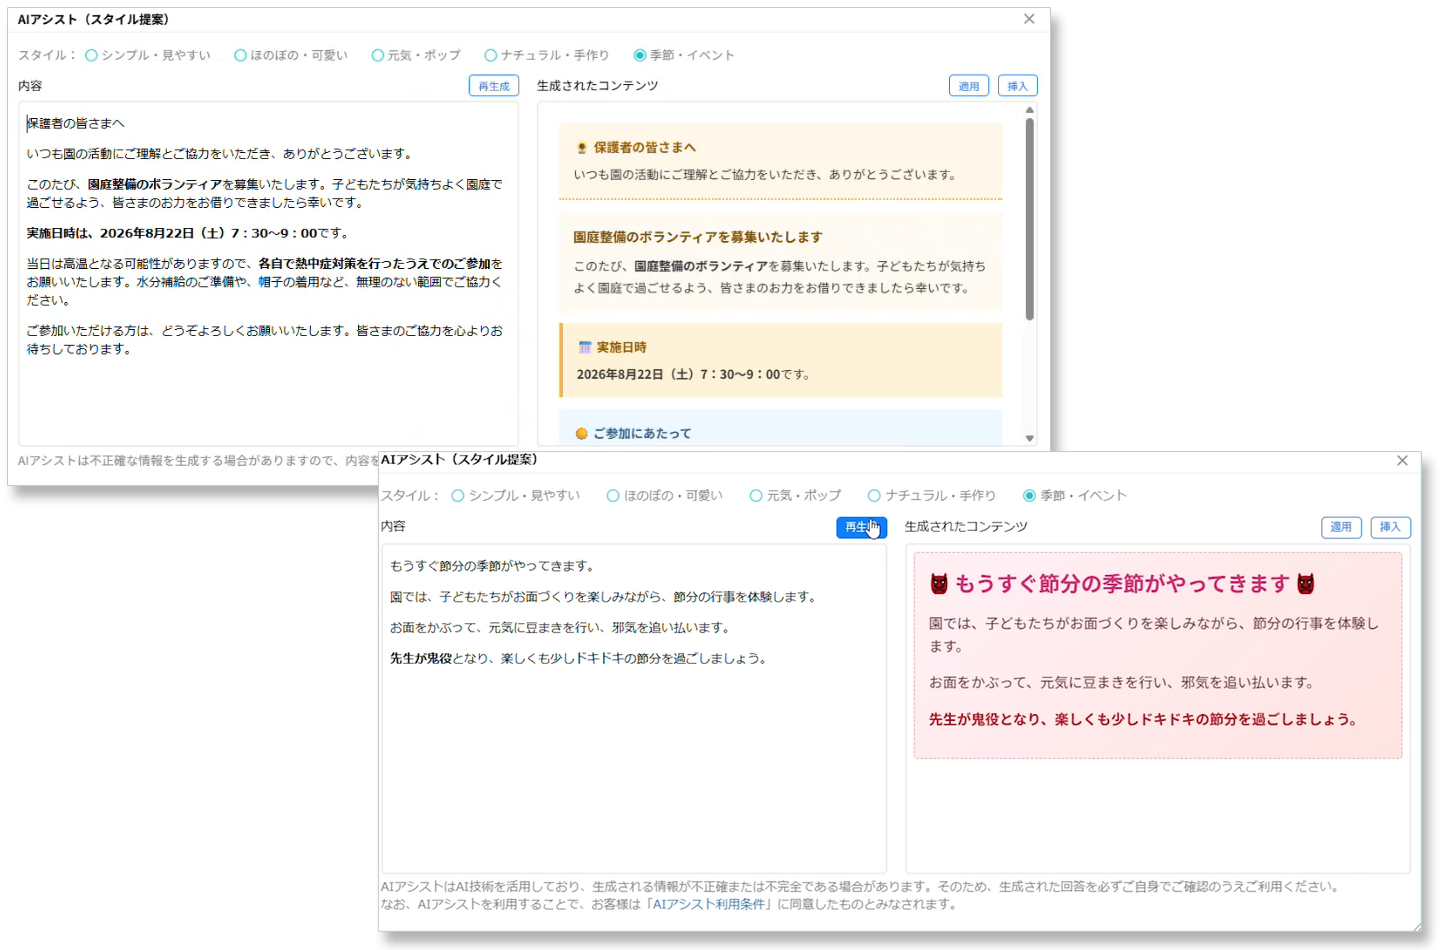Click editor line お面をかぶって、元気に豆まきを行い
Screen dimensions: 1440x950
tap(560, 628)
